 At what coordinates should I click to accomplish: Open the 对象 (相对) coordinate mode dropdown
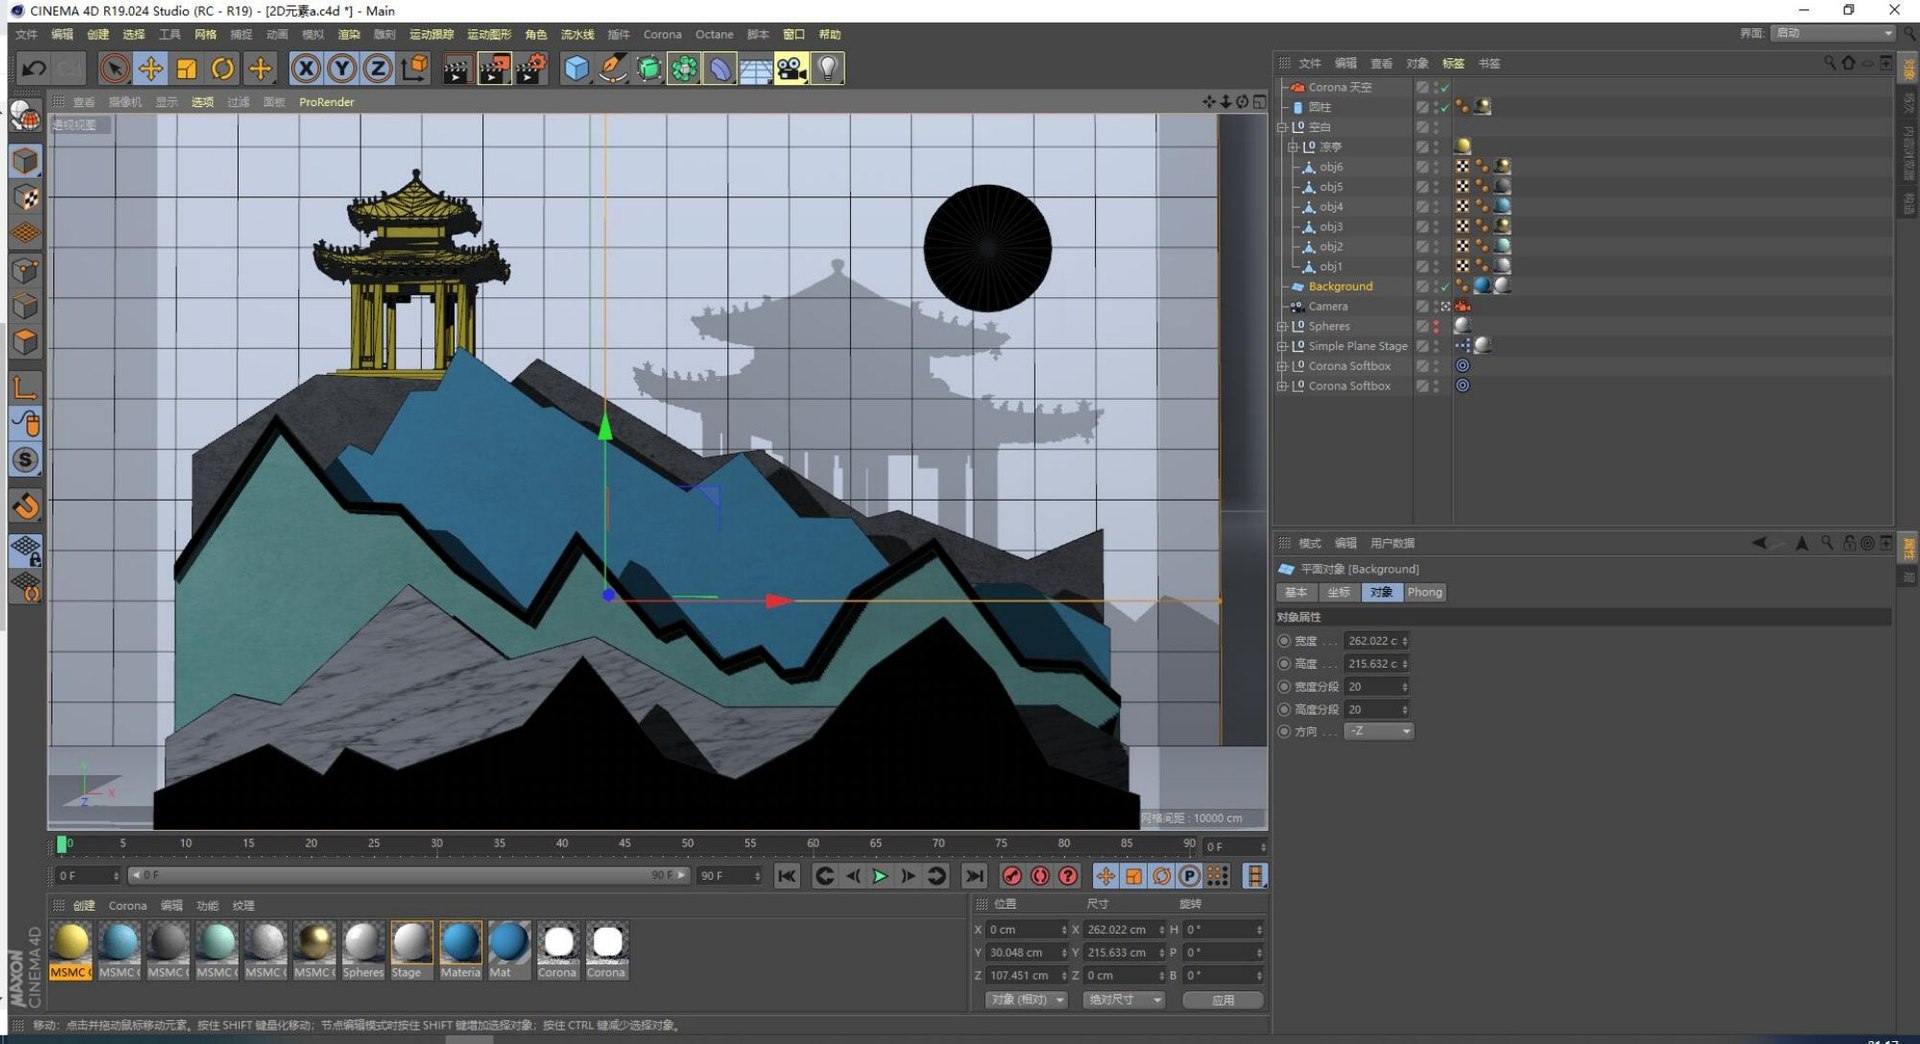pos(1026,1000)
